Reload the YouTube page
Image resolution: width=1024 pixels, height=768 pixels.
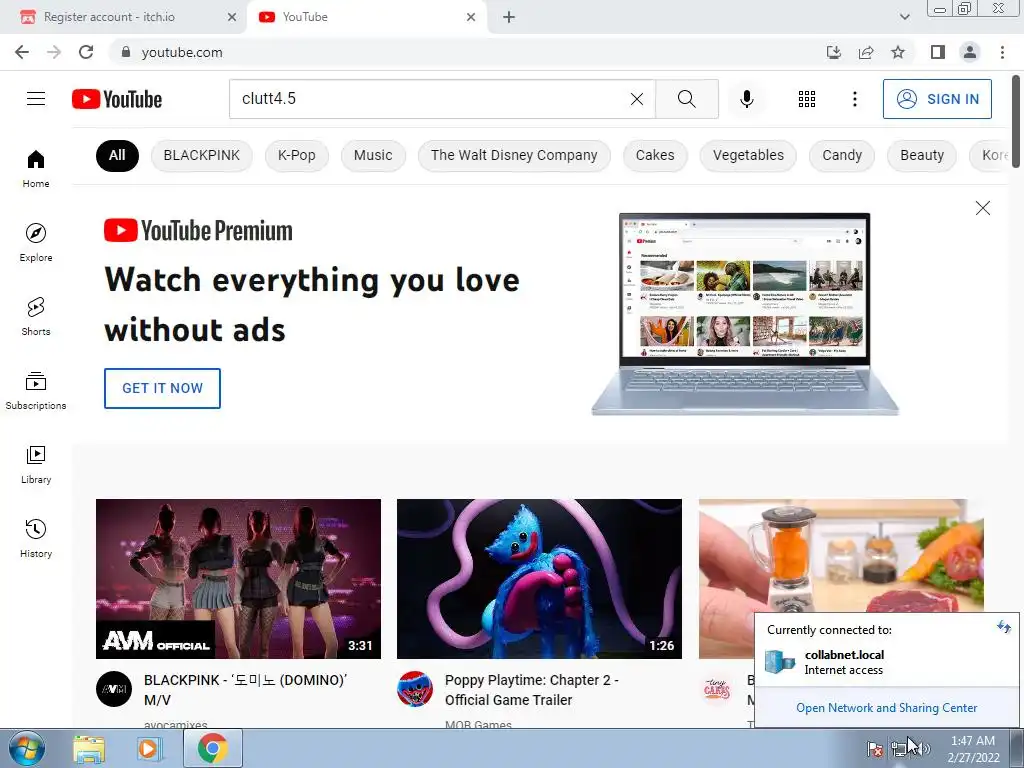click(86, 52)
